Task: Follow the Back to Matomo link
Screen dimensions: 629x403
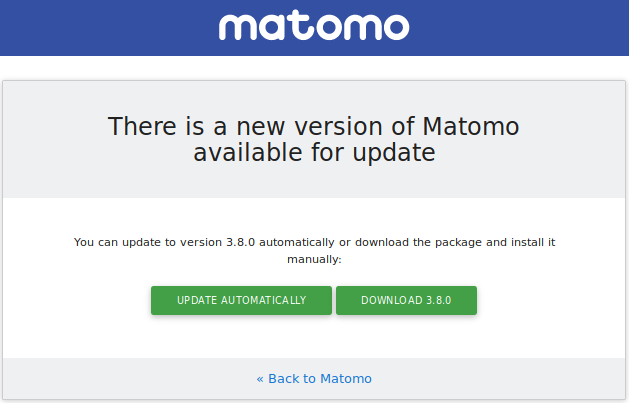Action: (314, 379)
